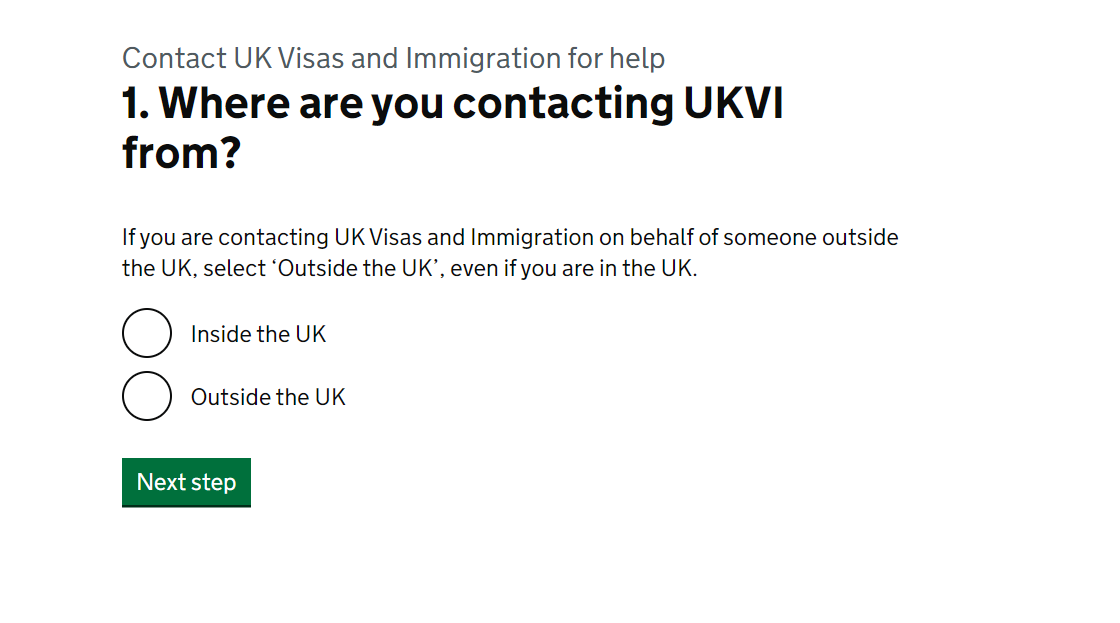This screenshot has height=623, width=1120.
Task: Click the 'Contact UK Visas and Immigration for help' caption
Action: [x=392, y=58]
